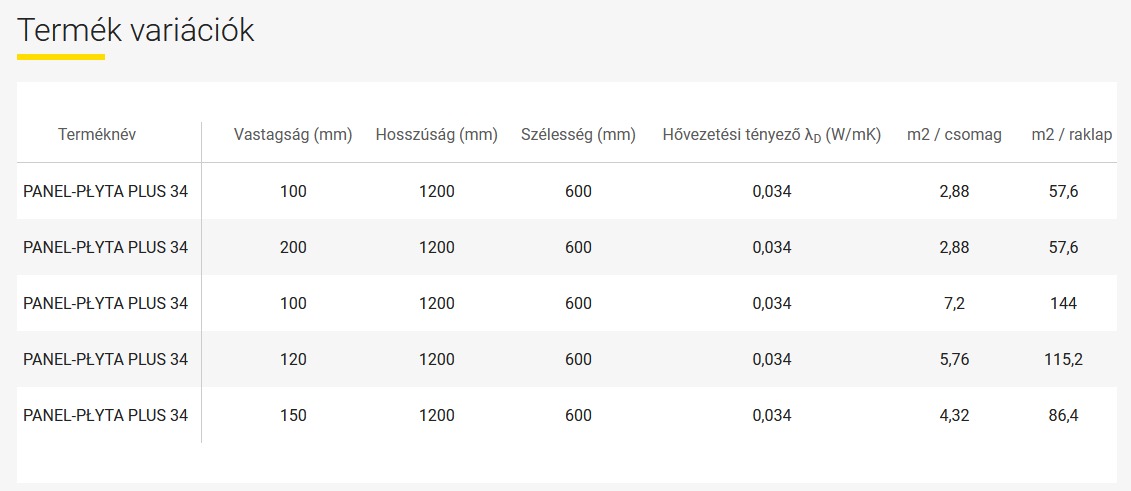
Task: Click the last row's PANEL-PŁYTA PLUS 34 name
Action: pyautogui.click(x=105, y=415)
